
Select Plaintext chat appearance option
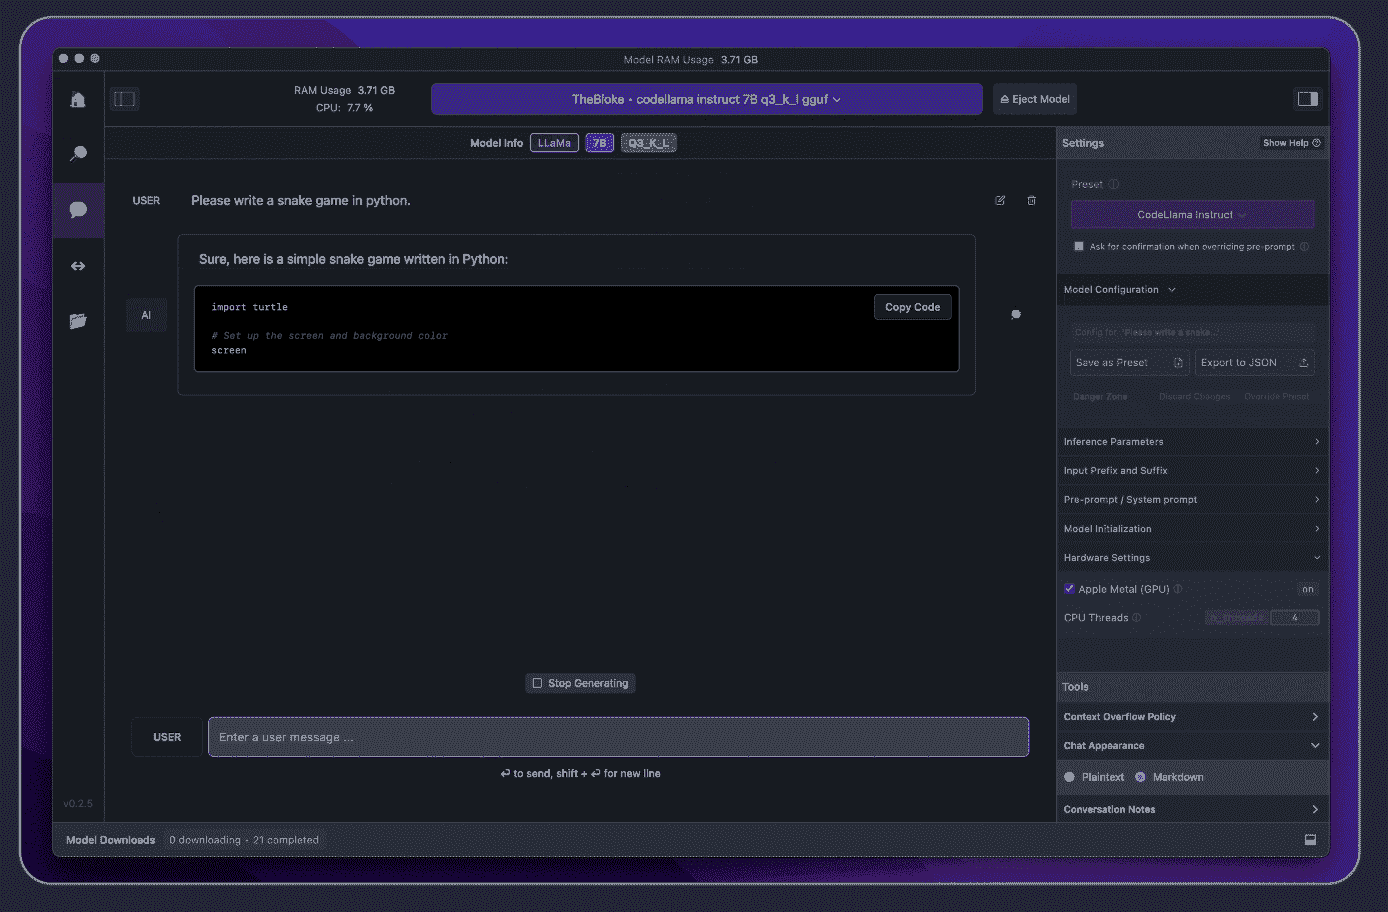click(1070, 777)
